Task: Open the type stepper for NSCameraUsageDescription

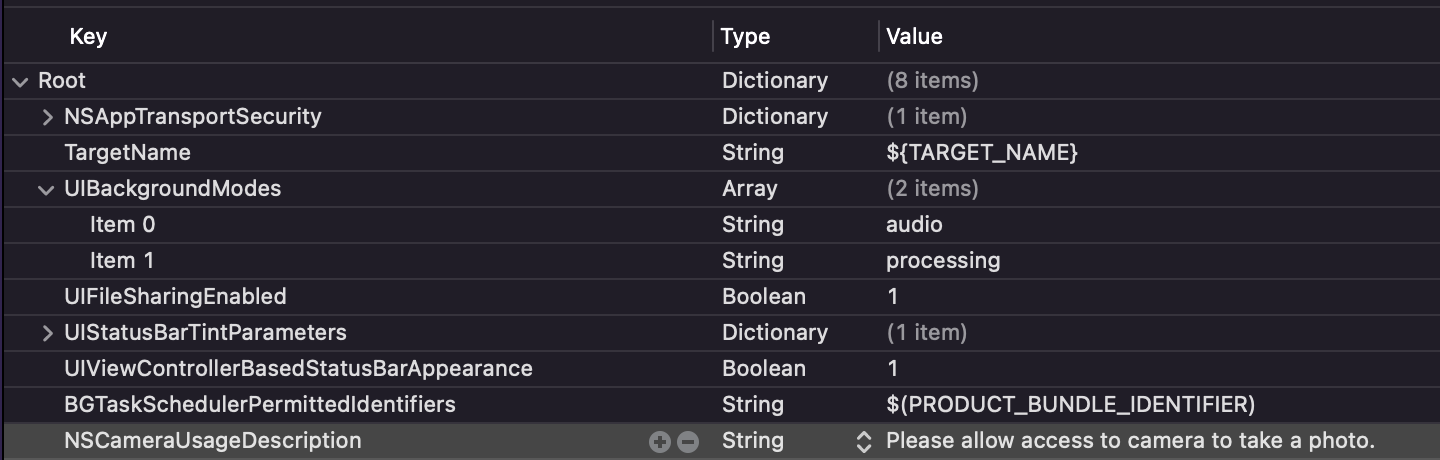Action: (x=863, y=441)
